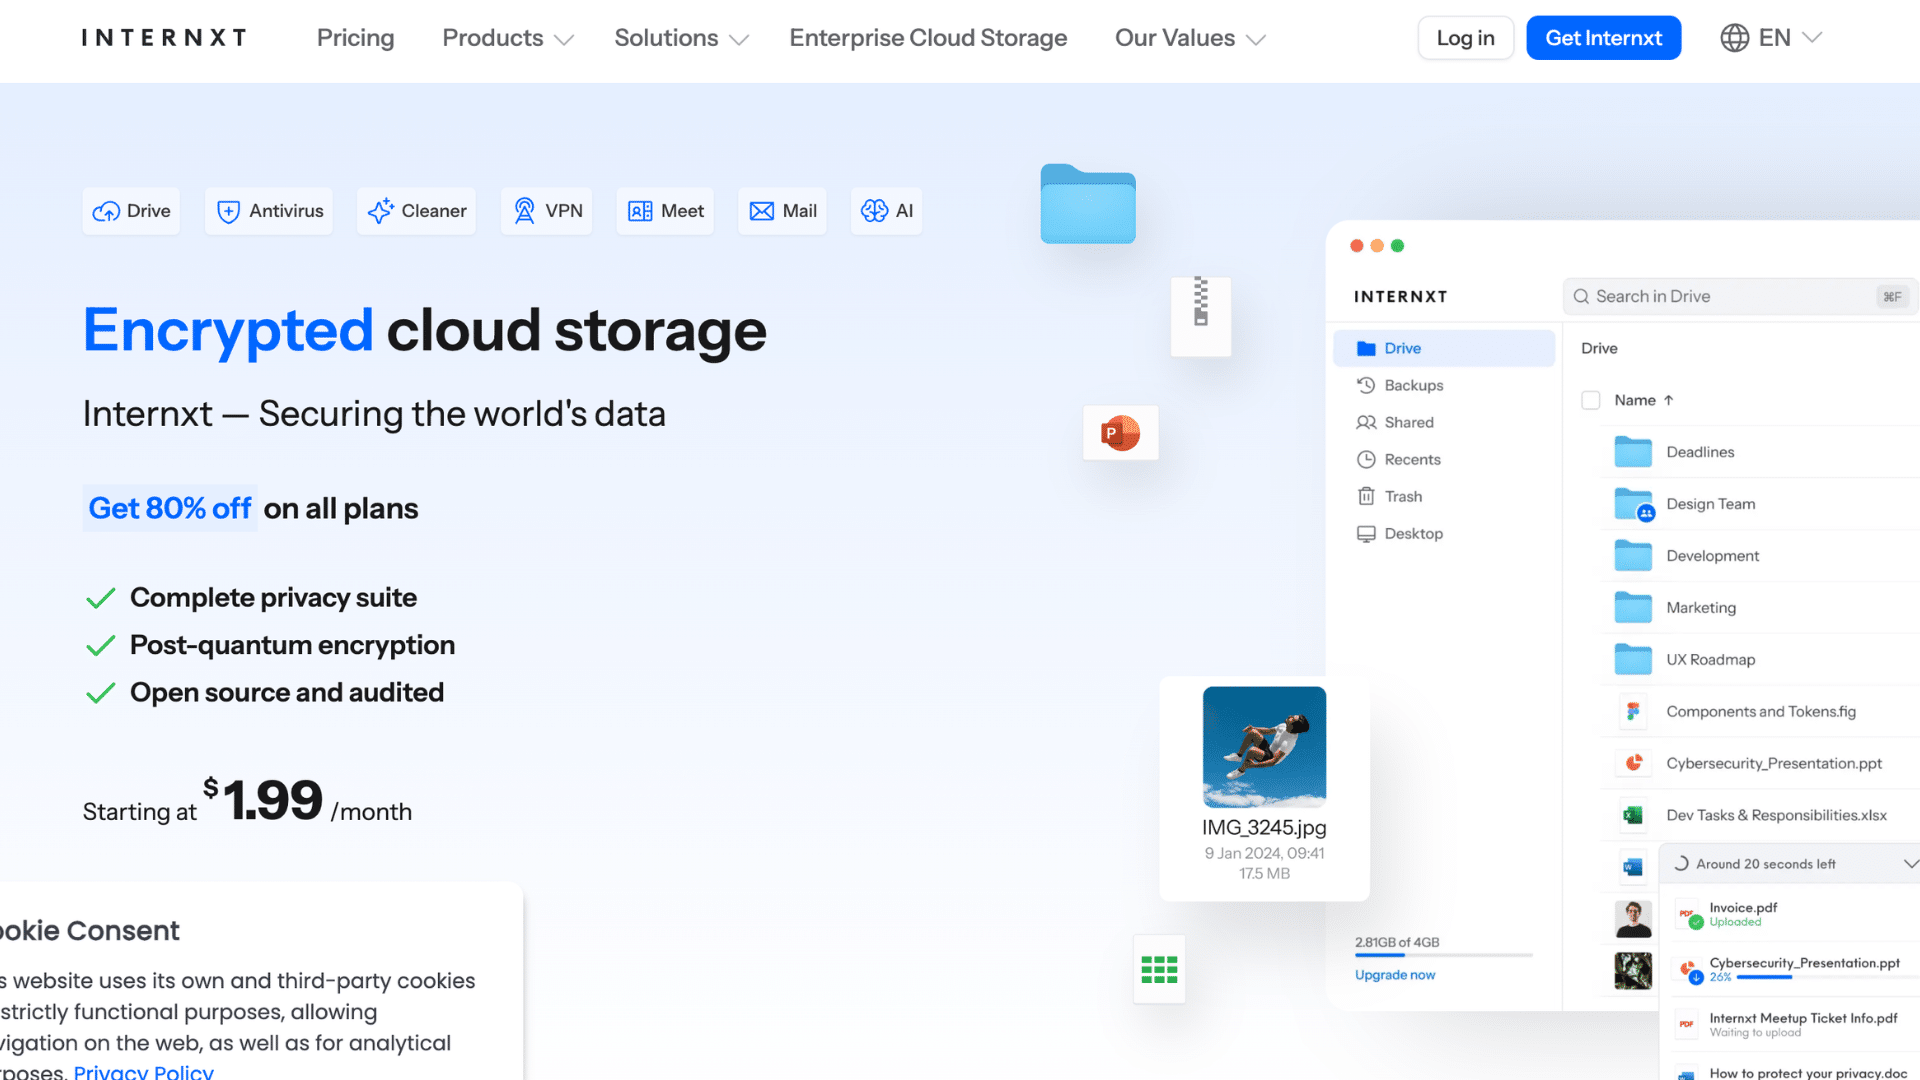1920x1080 pixels.
Task: Collapse the upload progress panel chevron
Action: [x=1911, y=864]
